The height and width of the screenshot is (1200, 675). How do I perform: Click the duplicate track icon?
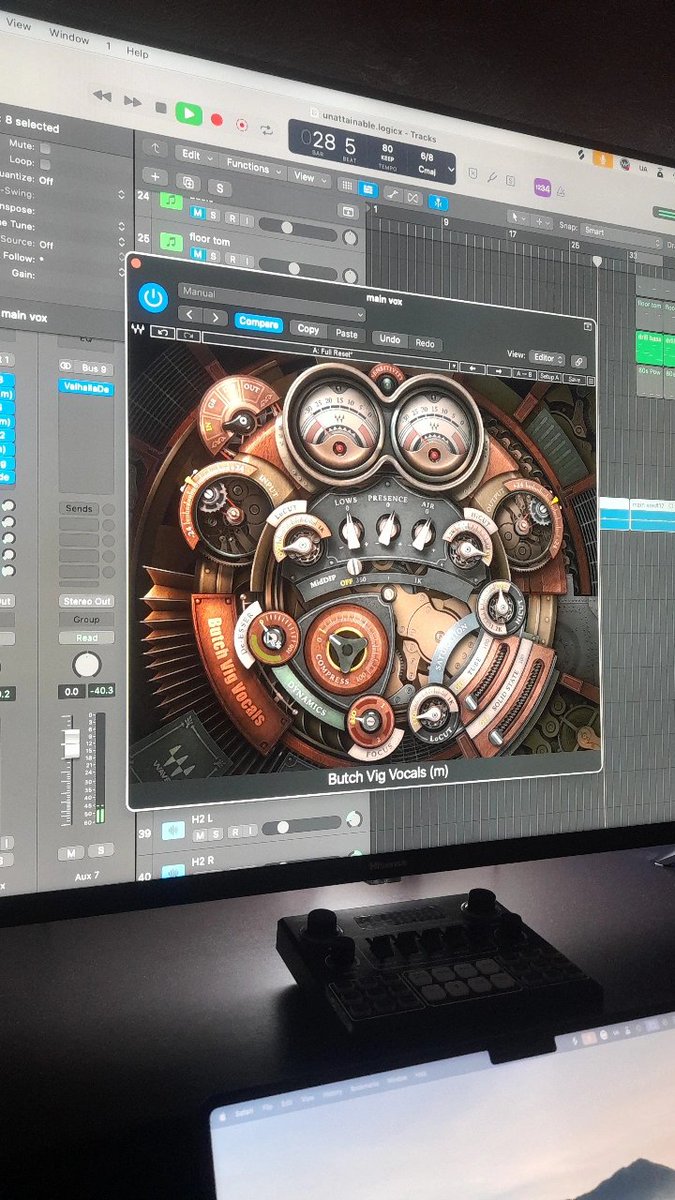click(x=187, y=181)
